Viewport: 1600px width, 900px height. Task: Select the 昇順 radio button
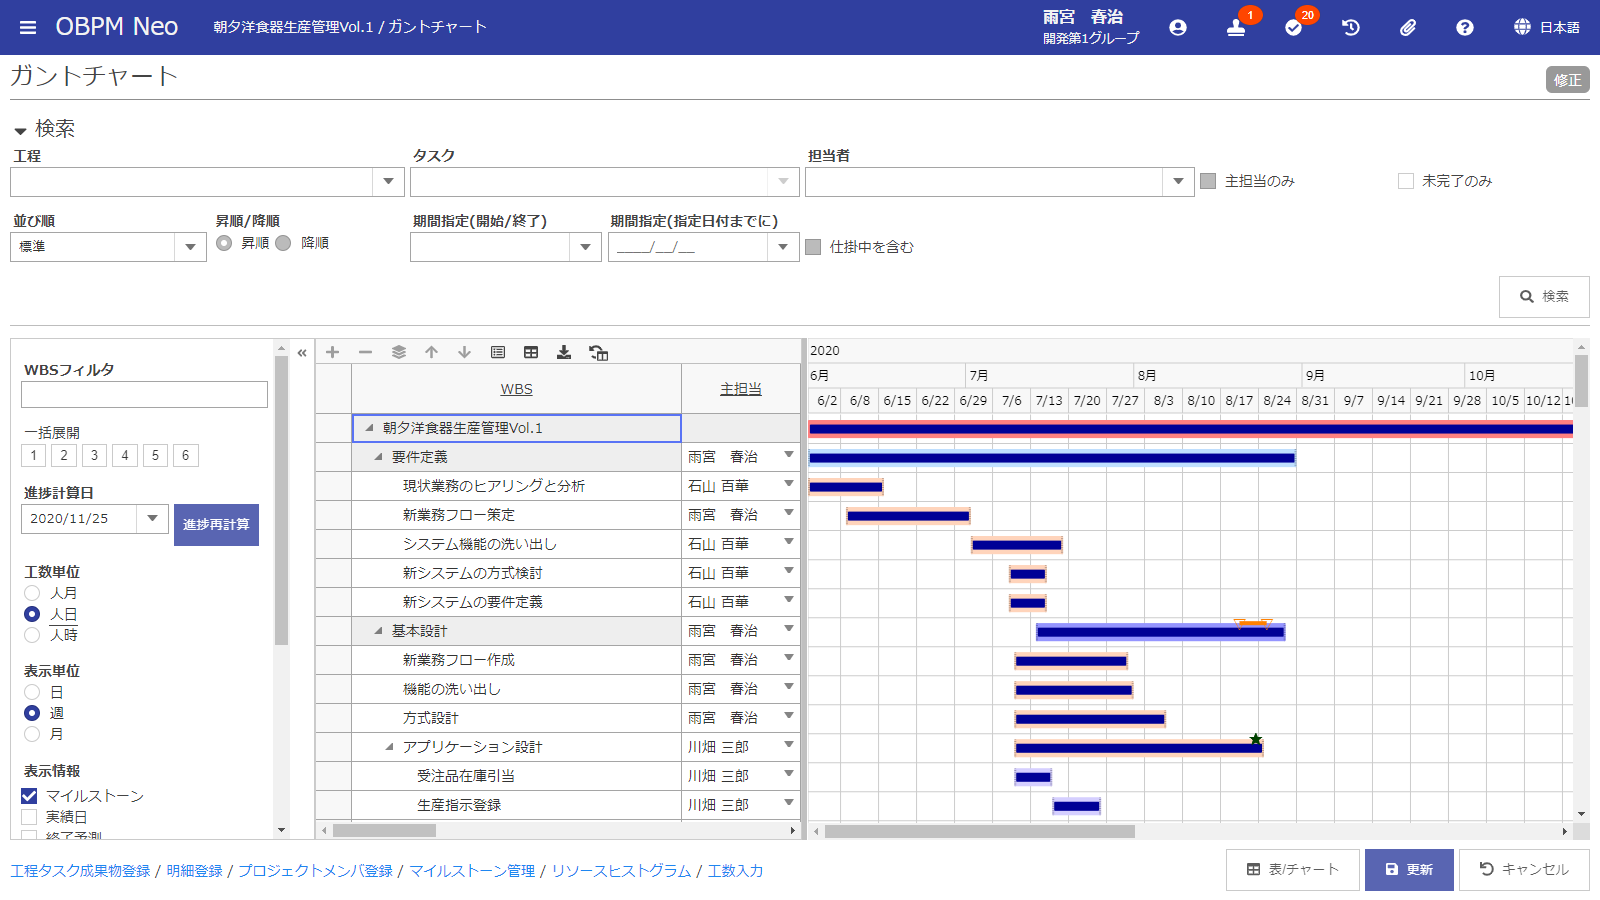(224, 243)
